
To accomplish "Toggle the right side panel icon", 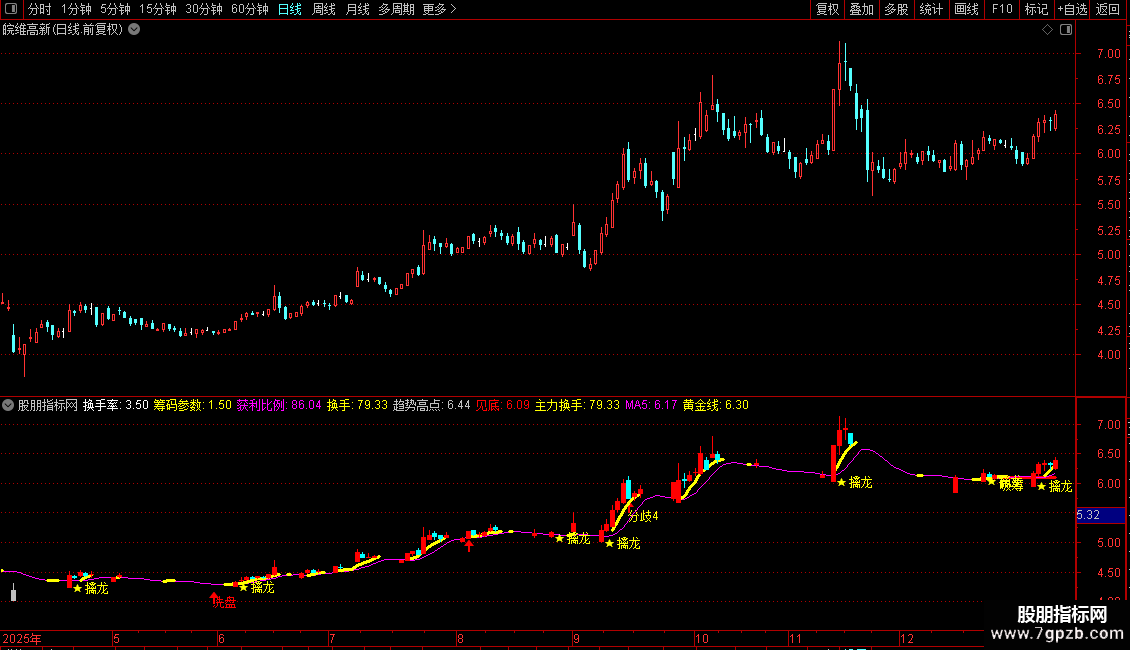I will [x=1066, y=30].
